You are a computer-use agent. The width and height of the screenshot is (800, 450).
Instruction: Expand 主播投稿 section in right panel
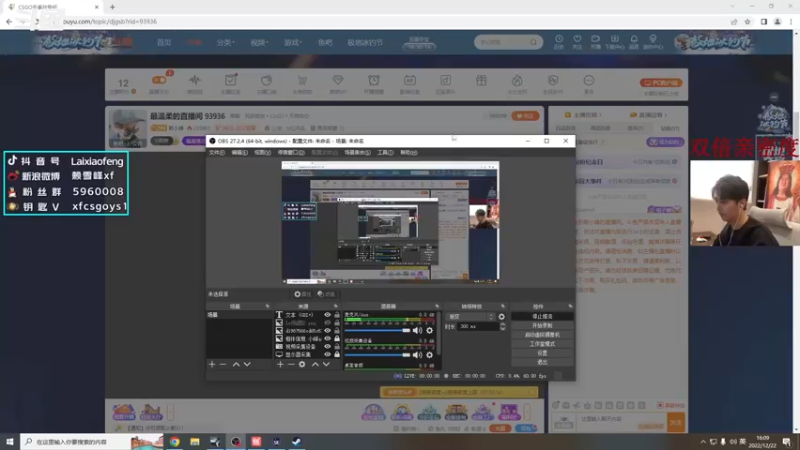point(583,115)
